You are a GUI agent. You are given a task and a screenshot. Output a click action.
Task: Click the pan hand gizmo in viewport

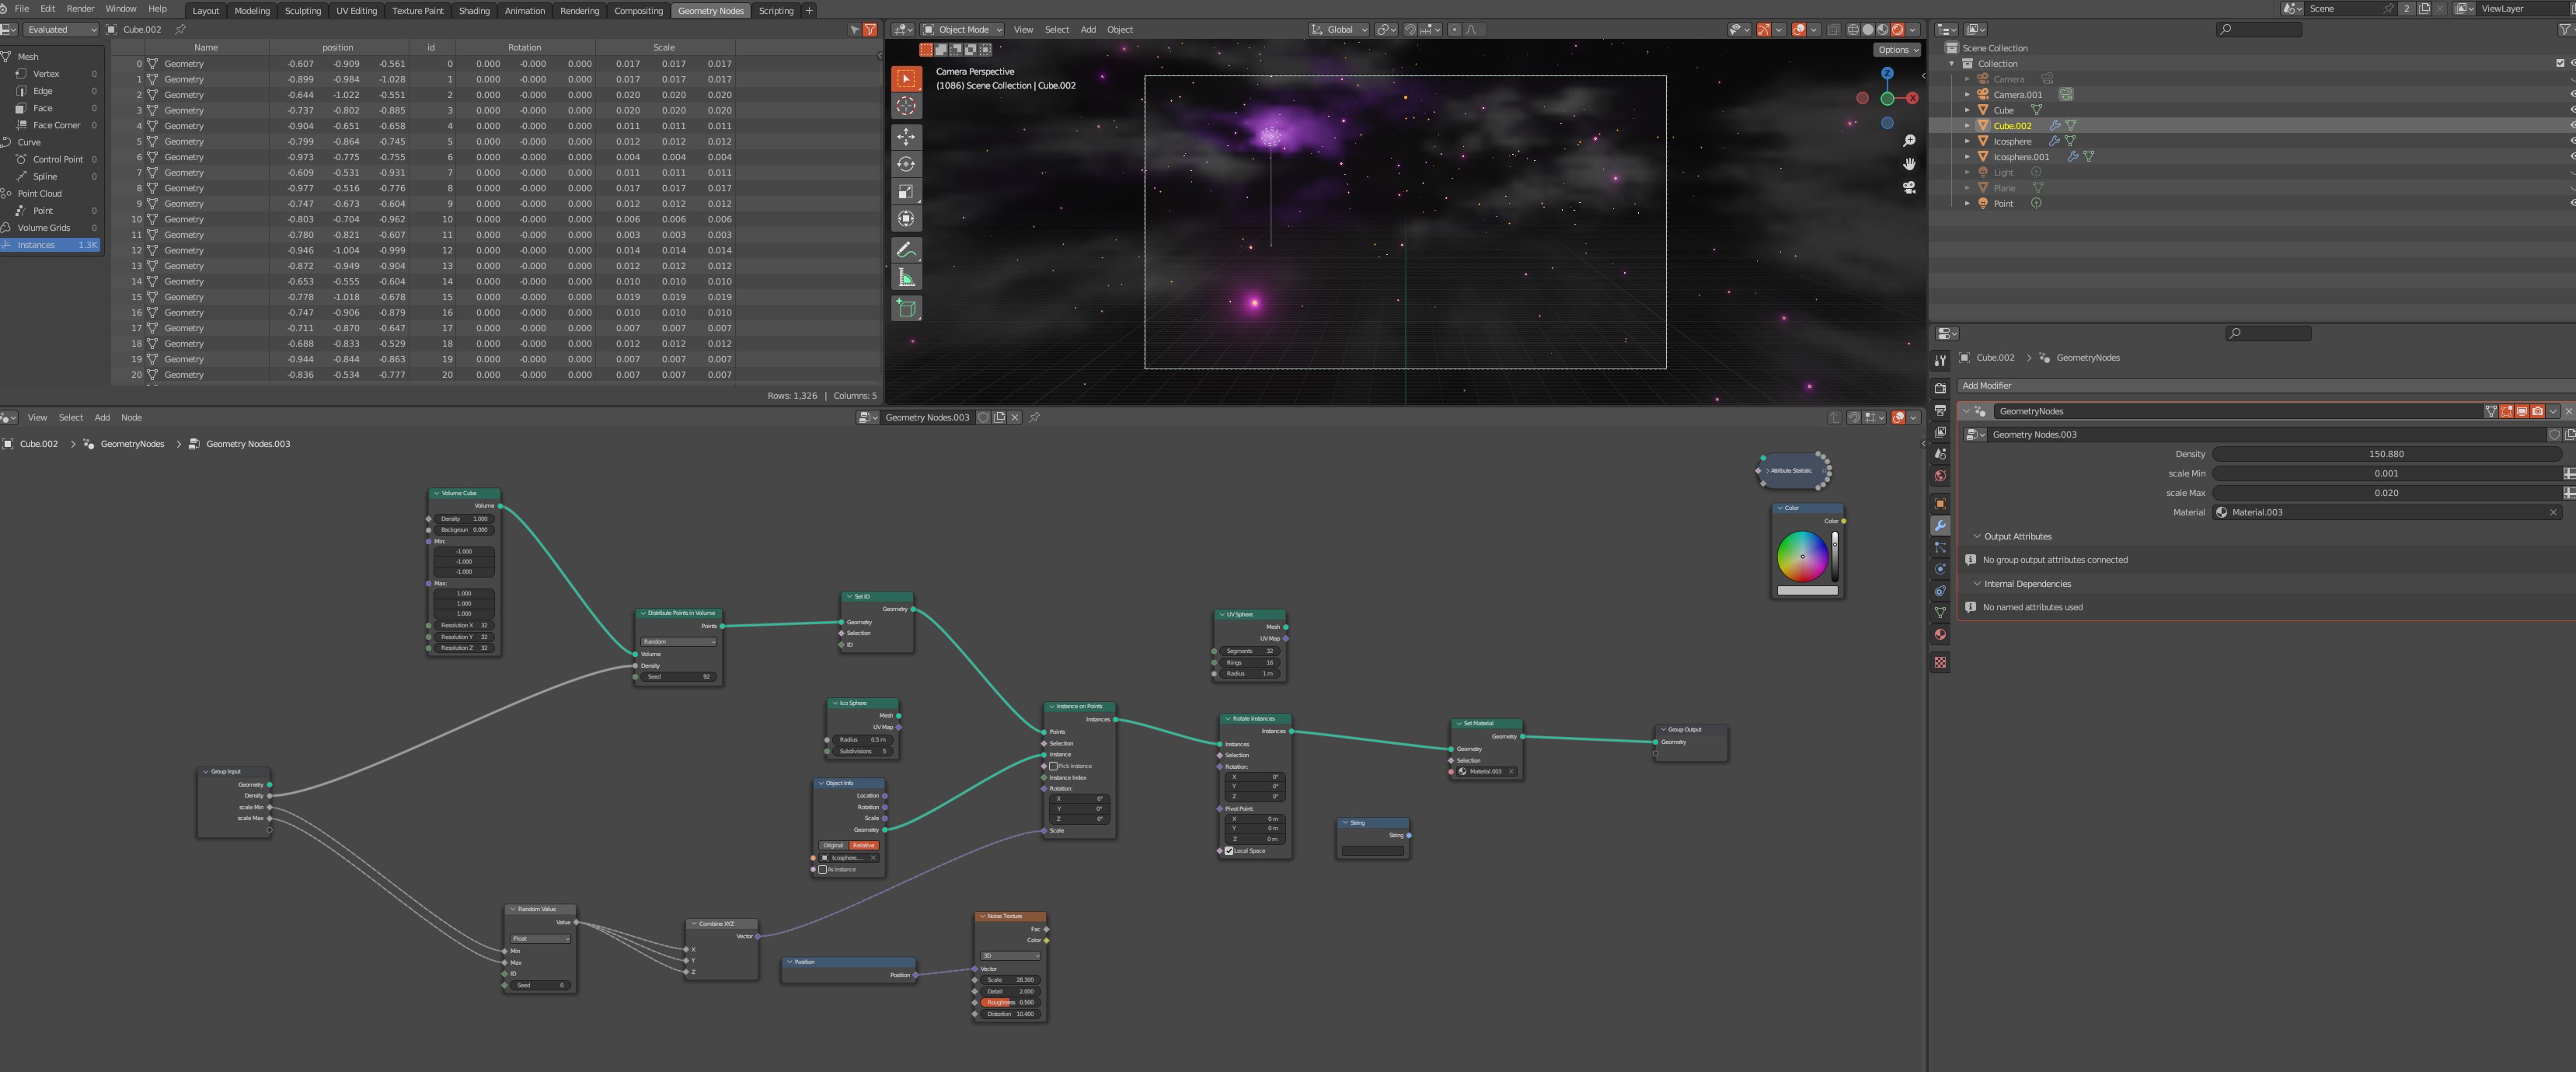click(x=1909, y=164)
